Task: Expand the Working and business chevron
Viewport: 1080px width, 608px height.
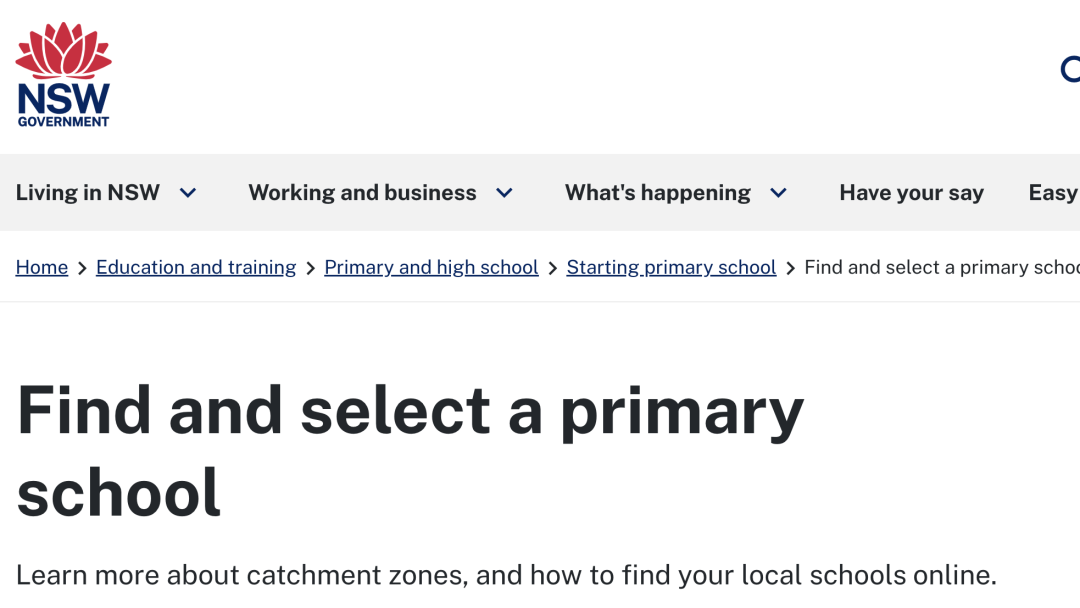Action: (x=505, y=193)
